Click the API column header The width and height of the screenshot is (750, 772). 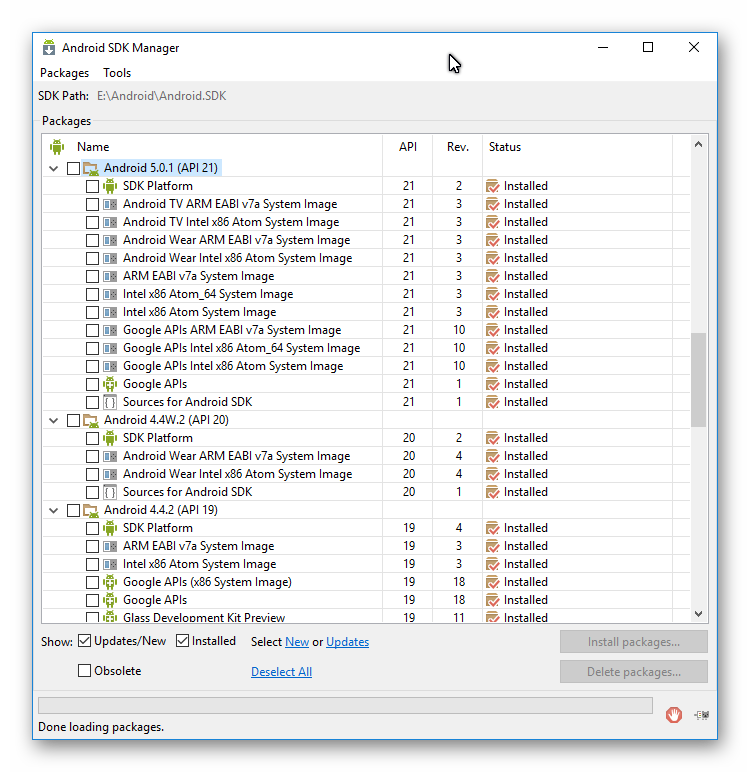coord(408,147)
